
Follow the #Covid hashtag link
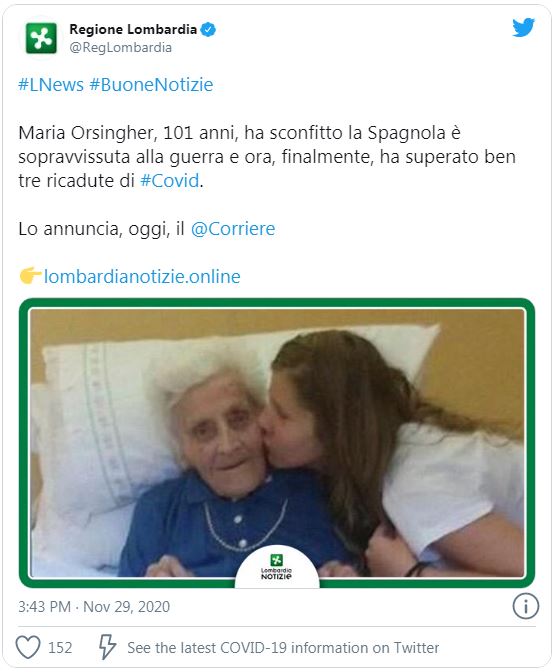click(x=170, y=180)
